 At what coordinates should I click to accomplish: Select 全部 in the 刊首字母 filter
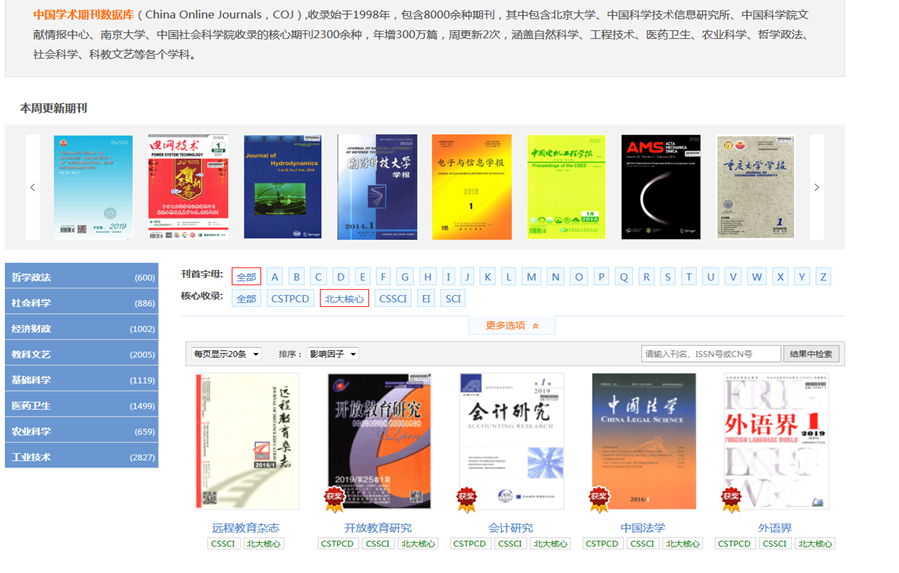247,276
